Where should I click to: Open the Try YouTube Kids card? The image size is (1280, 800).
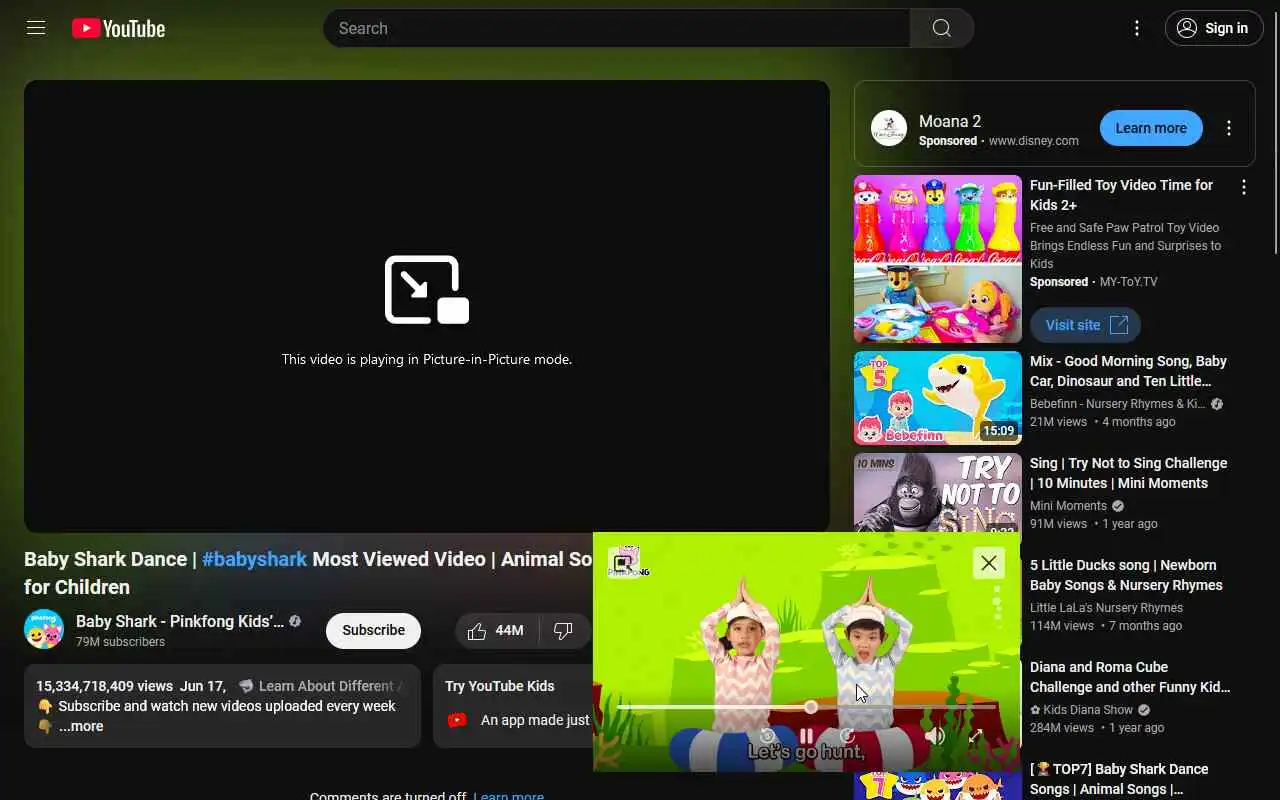[x=512, y=706]
